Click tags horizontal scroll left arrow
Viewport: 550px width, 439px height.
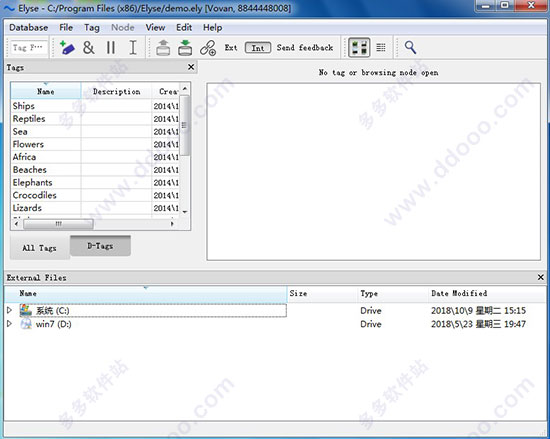point(16,224)
